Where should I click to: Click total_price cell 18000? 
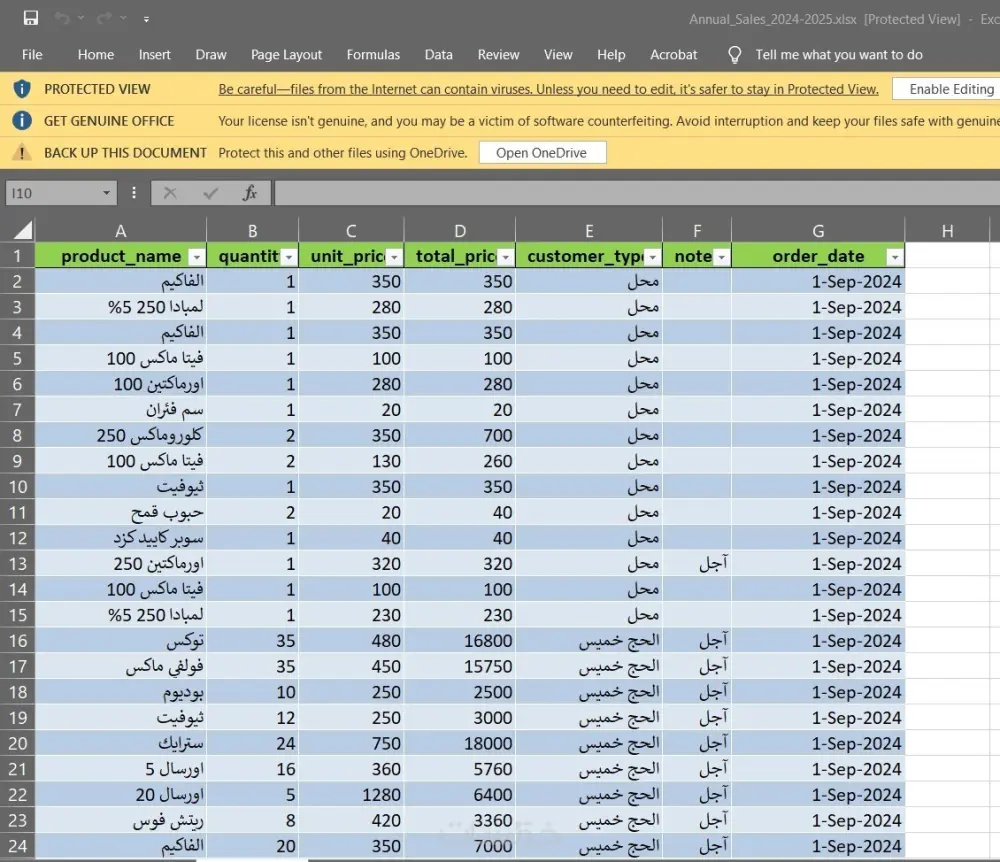click(x=460, y=743)
